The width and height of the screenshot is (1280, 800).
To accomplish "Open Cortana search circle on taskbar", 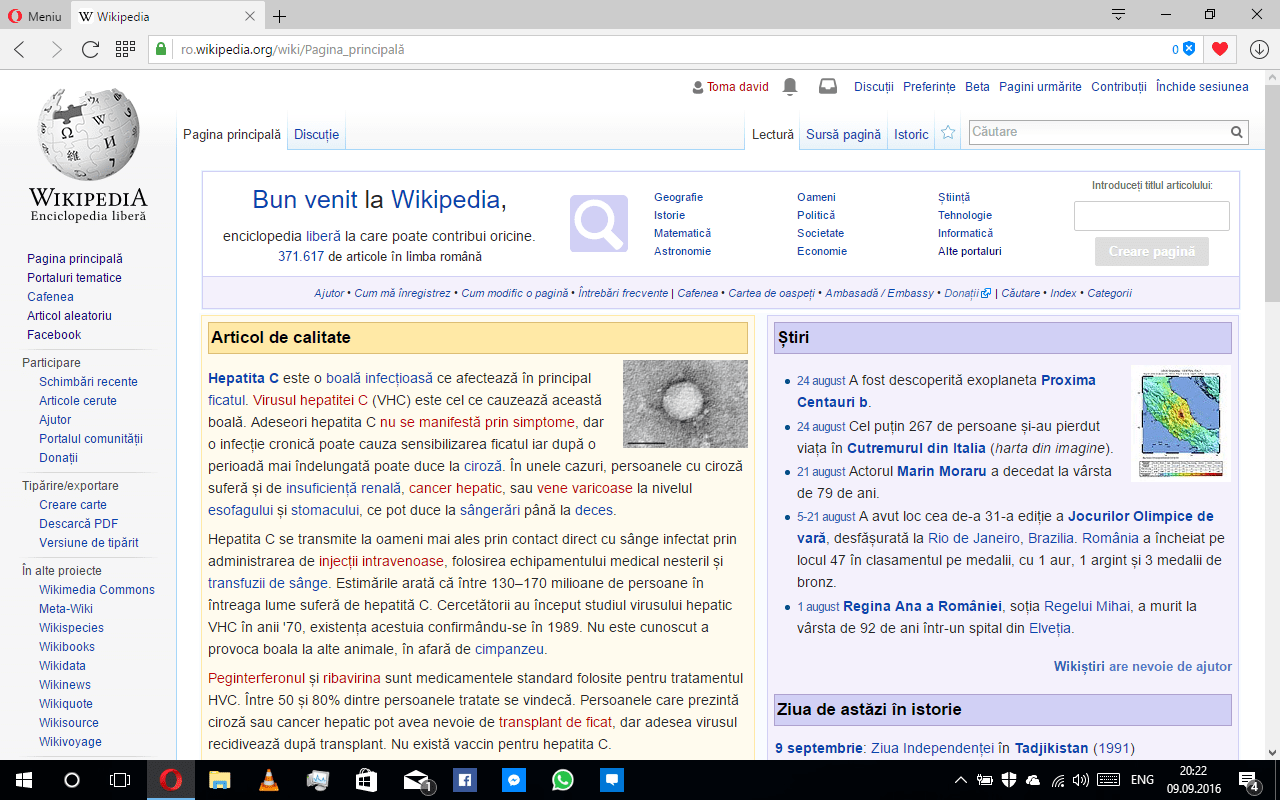I will coord(72,780).
